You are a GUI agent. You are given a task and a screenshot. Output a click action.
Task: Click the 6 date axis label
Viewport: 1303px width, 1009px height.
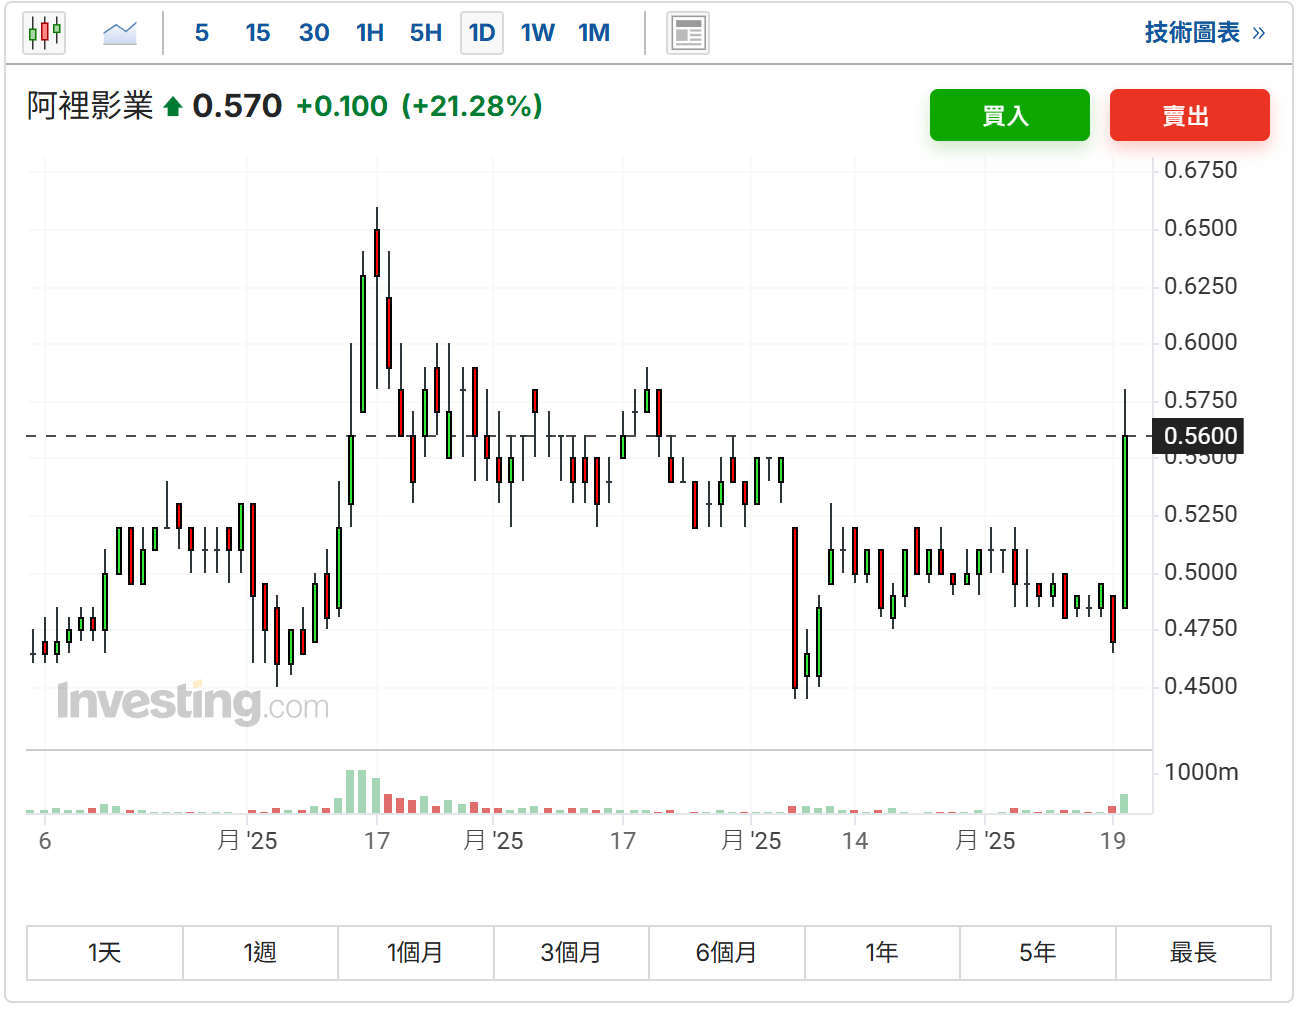point(45,841)
